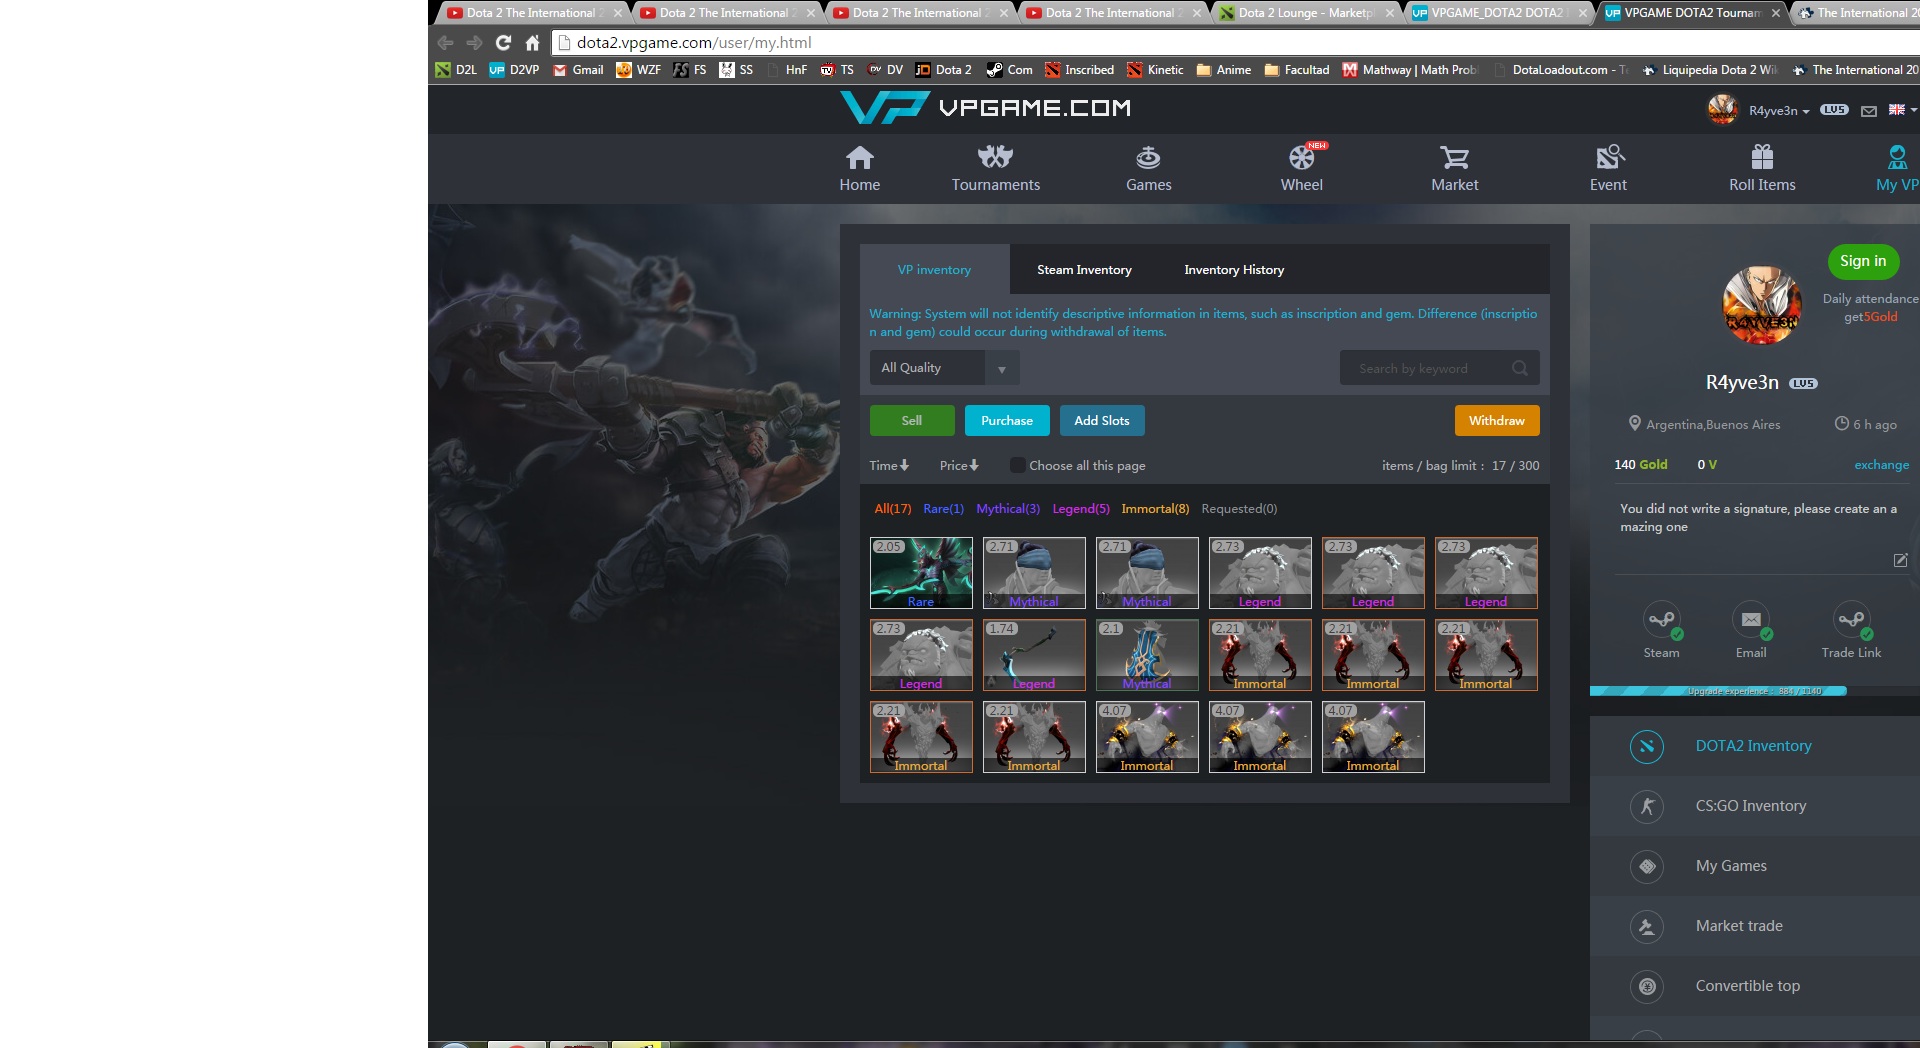The image size is (1920, 1048).
Task: Click the green Sign in attendance button
Action: click(1863, 261)
